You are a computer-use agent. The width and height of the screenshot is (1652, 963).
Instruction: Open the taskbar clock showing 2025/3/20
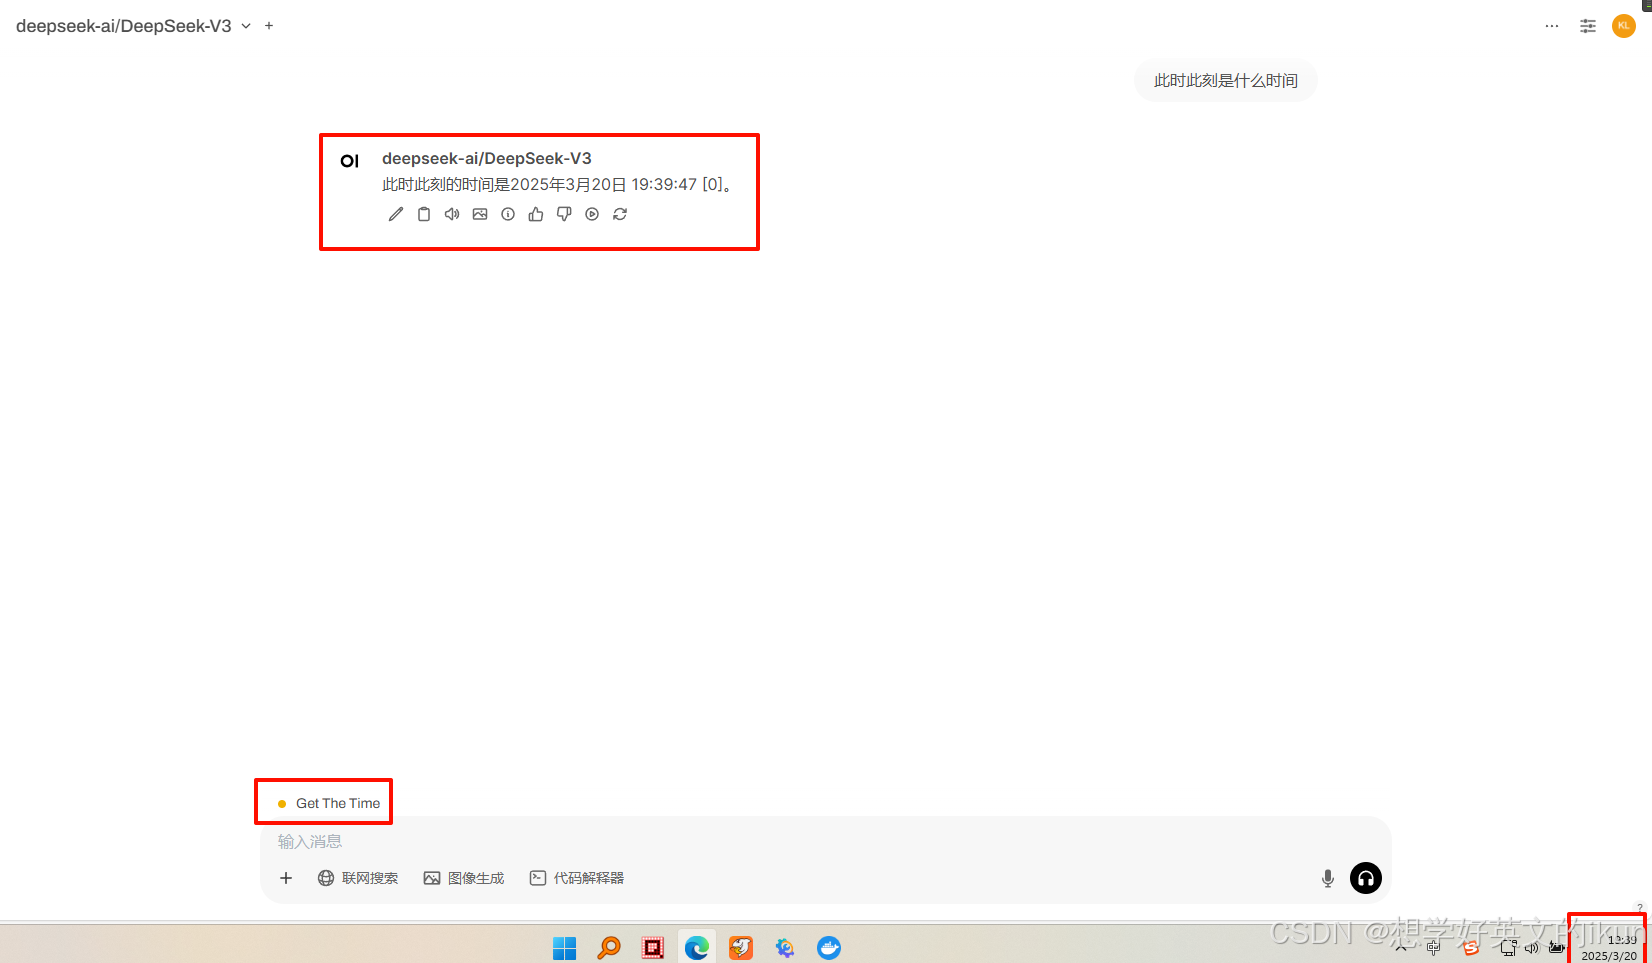tap(1609, 948)
